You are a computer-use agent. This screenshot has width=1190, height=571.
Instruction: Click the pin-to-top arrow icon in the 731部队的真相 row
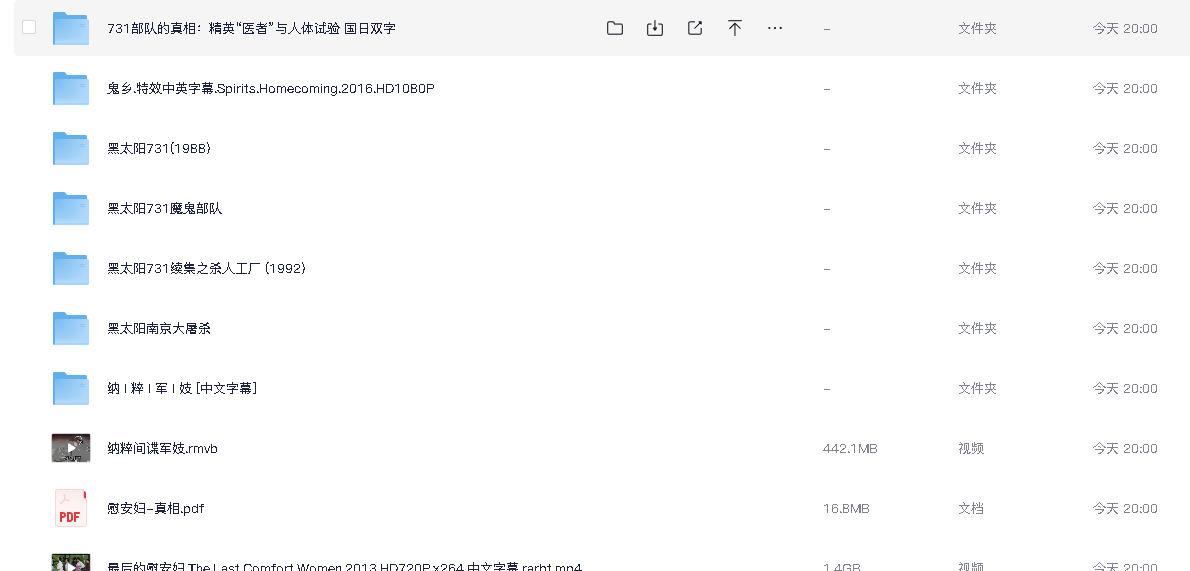pyautogui.click(x=735, y=28)
